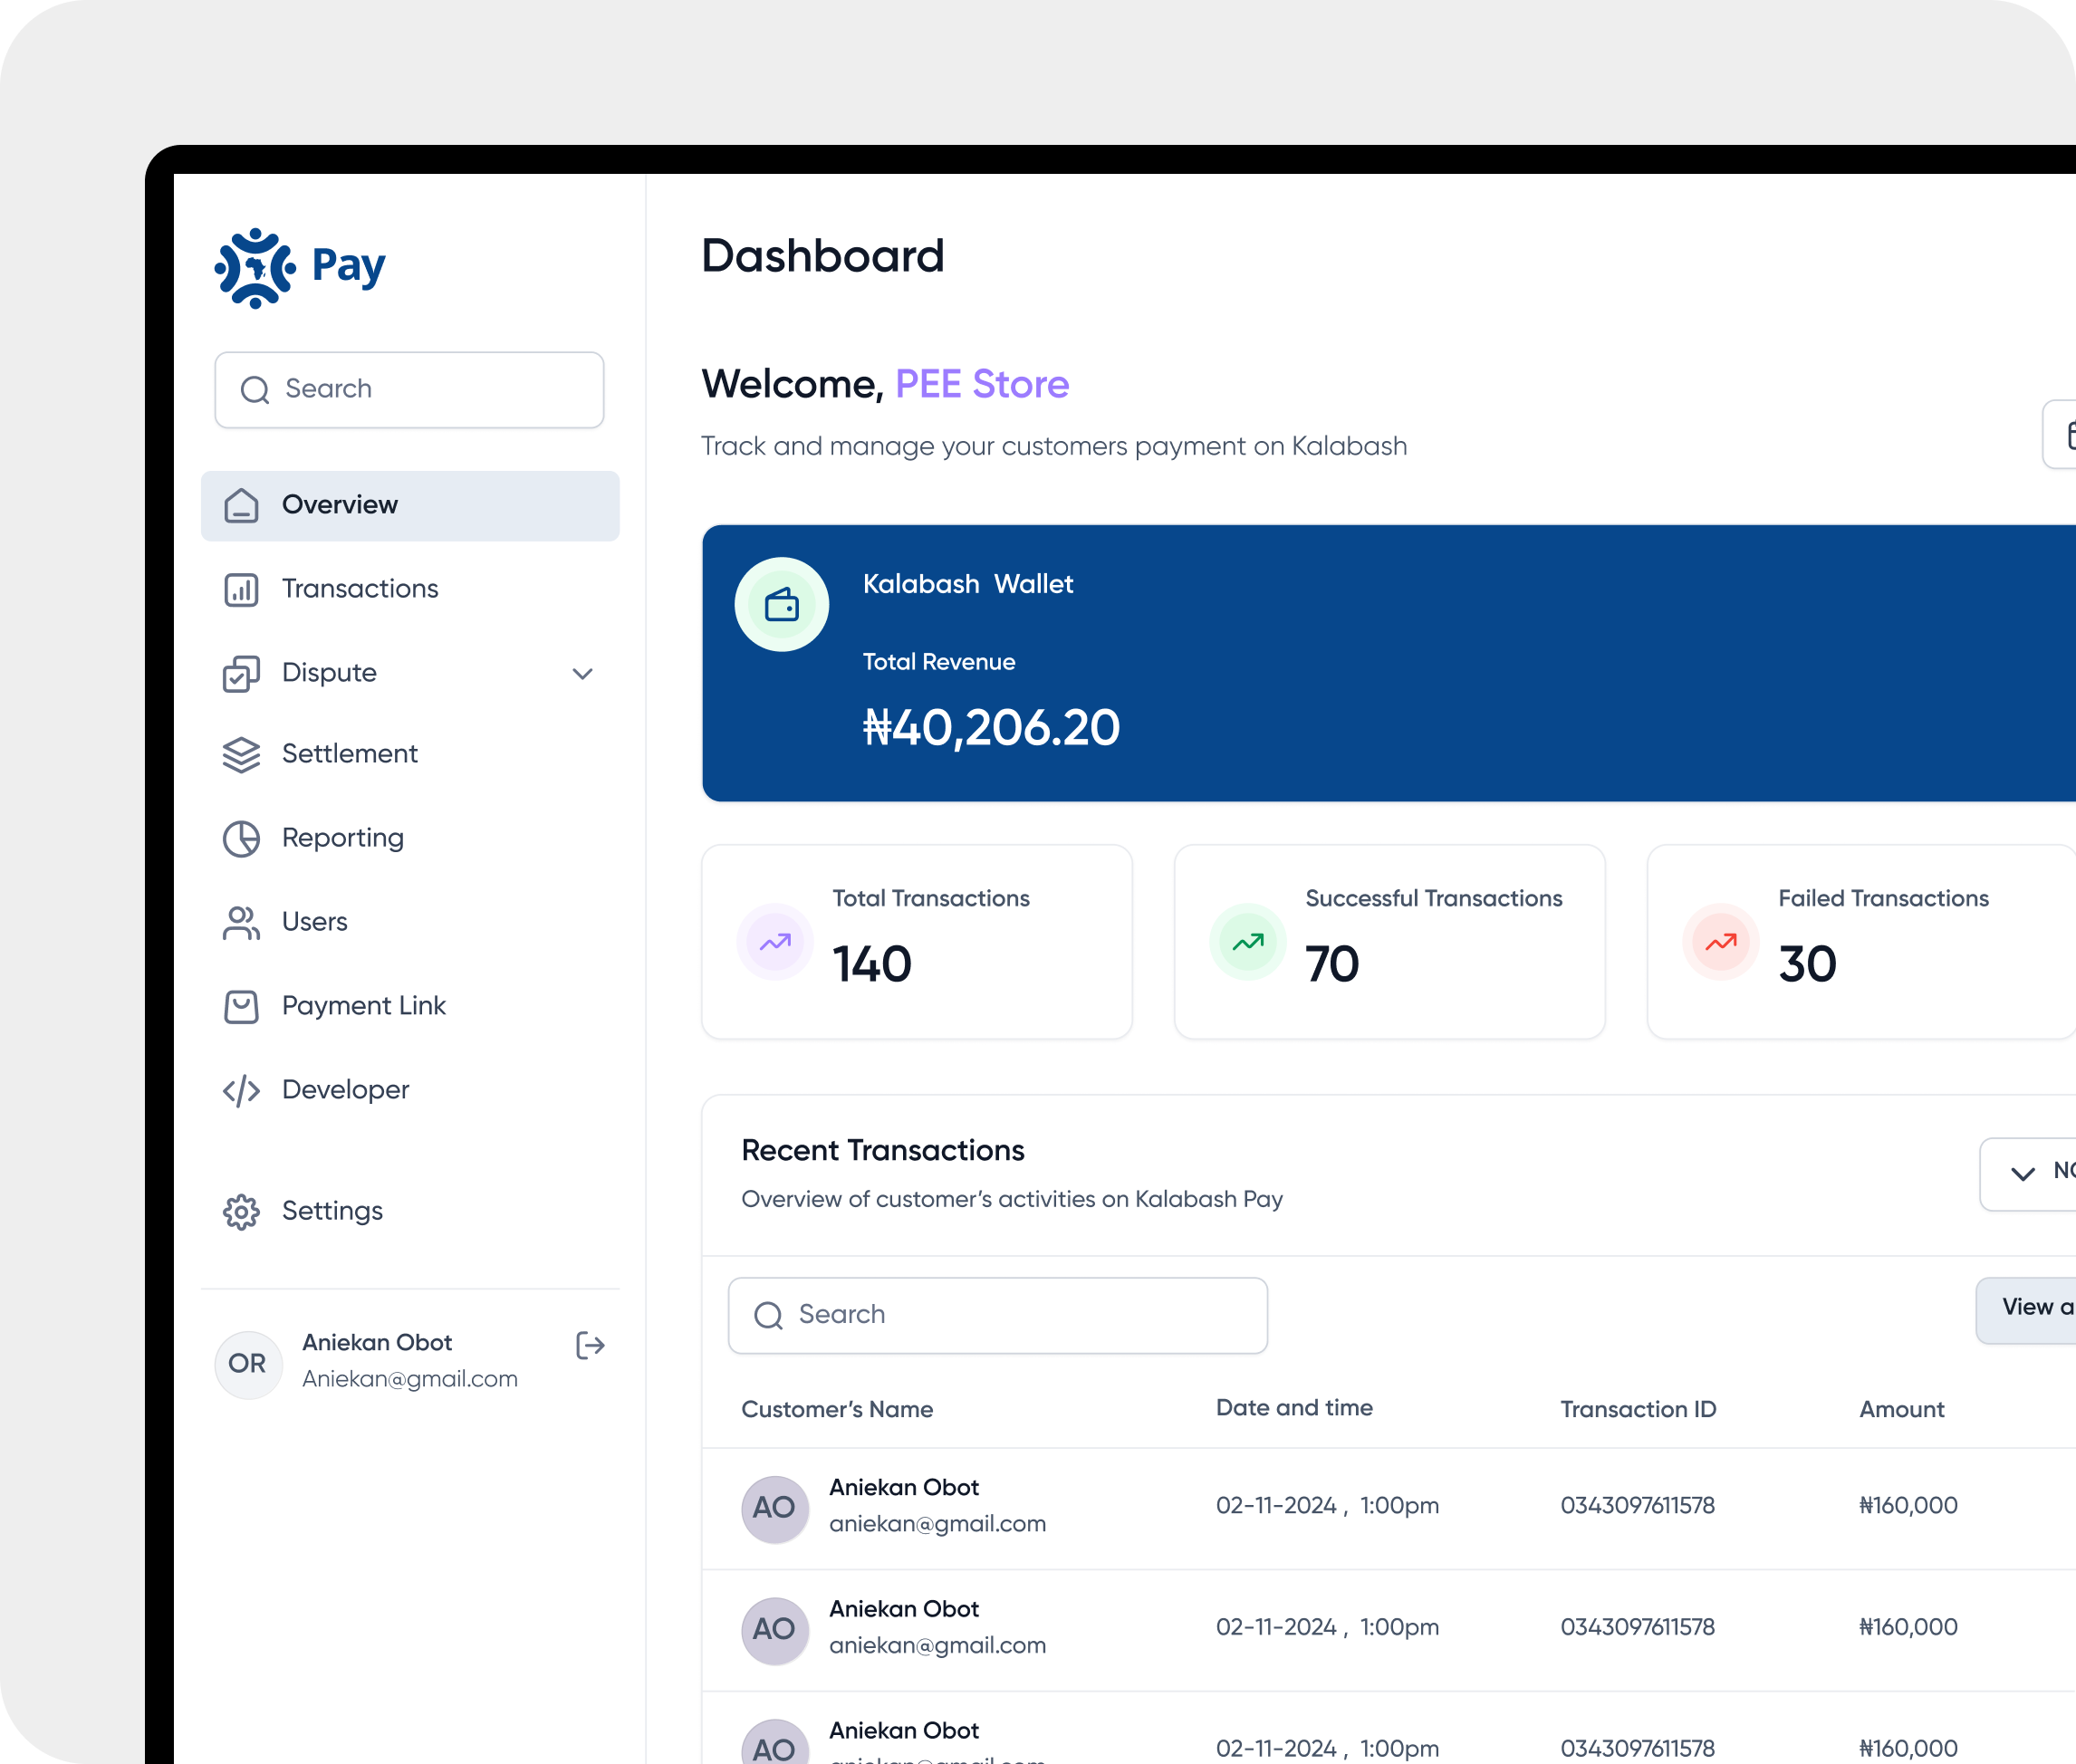
Task: Click the View all button
Action: coord(2026,1311)
